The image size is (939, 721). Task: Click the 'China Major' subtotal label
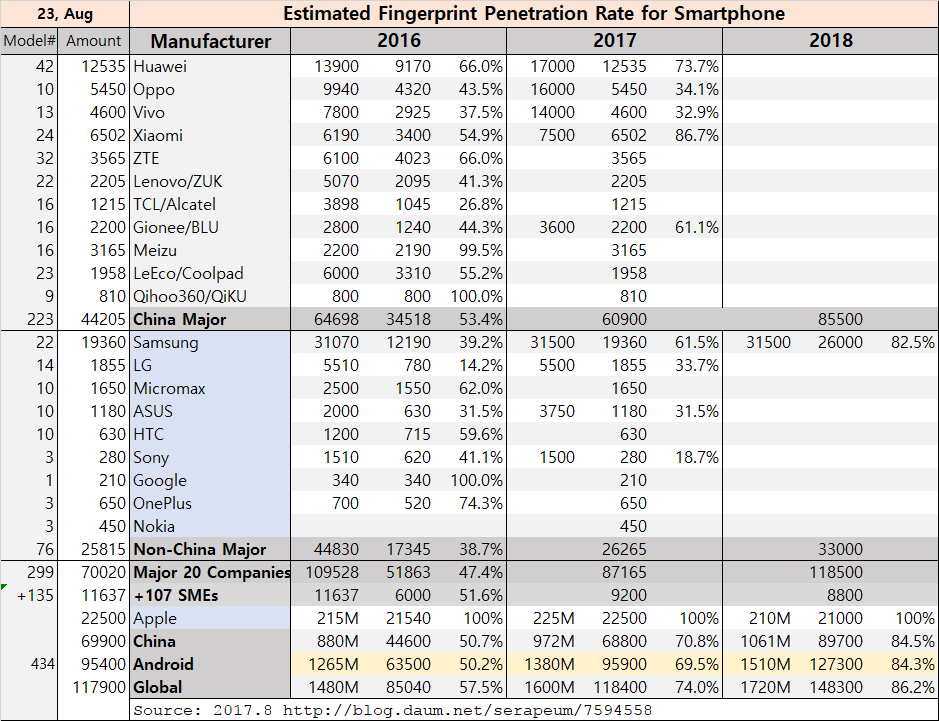click(x=210, y=319)
